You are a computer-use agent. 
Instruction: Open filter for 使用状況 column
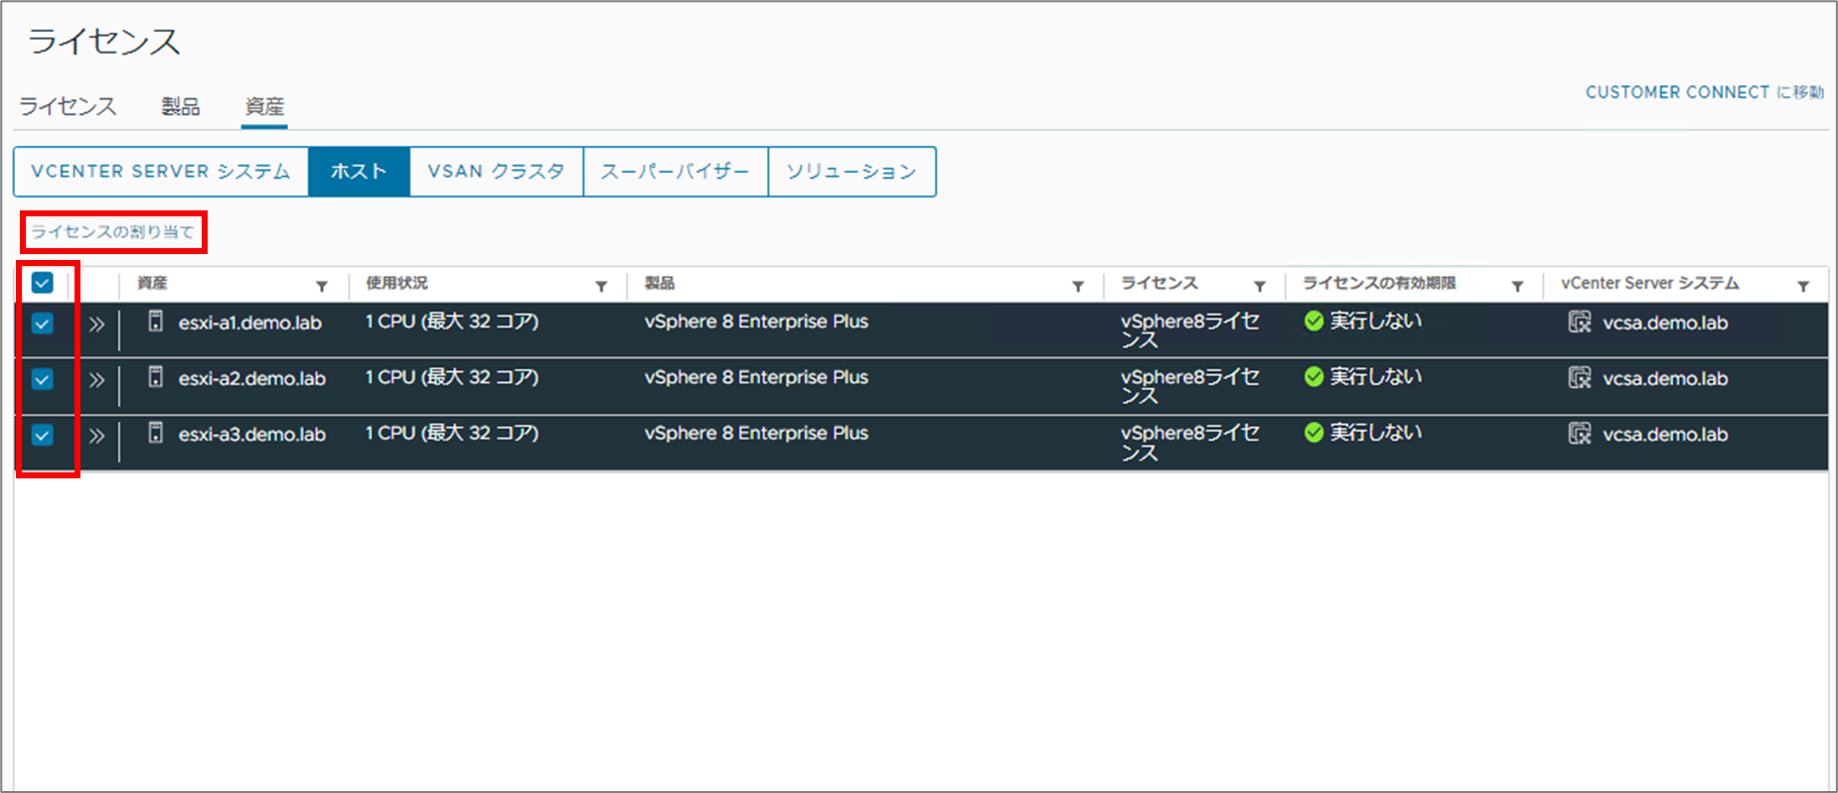point(601,286)
